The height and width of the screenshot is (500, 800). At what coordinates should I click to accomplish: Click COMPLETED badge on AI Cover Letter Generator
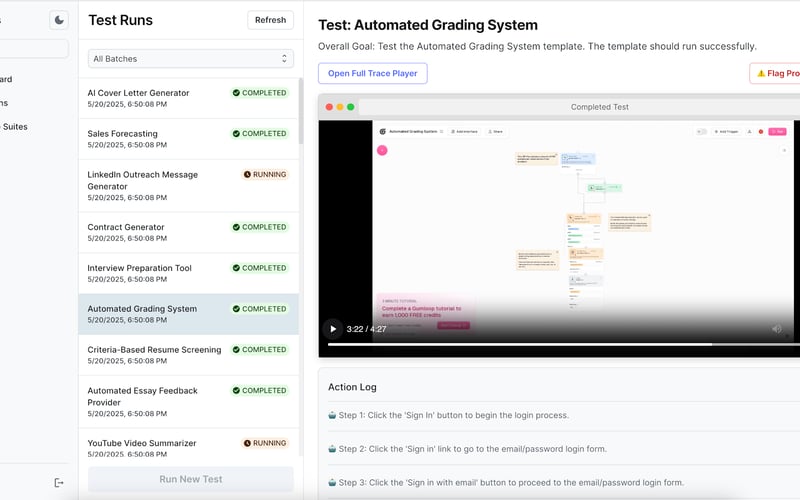pos(260,93)
